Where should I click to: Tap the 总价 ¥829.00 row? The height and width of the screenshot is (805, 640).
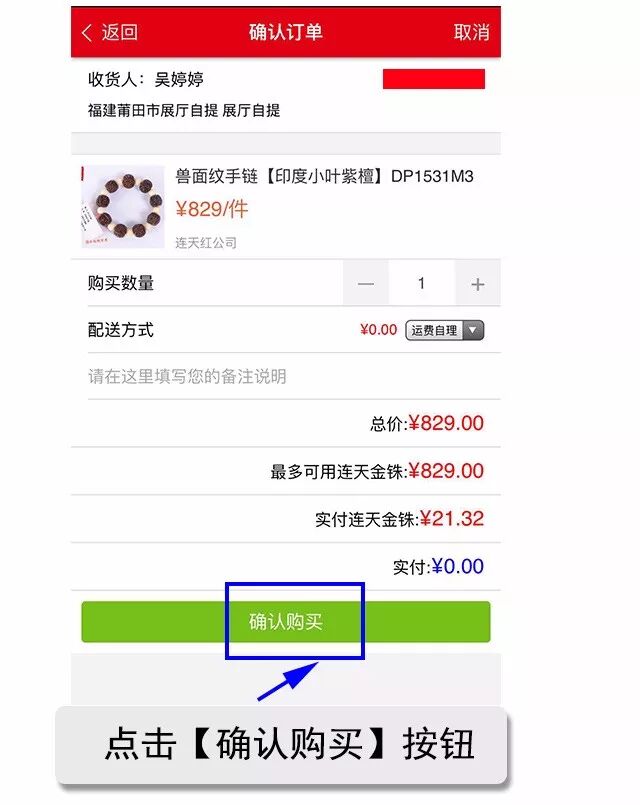[286, 424]
